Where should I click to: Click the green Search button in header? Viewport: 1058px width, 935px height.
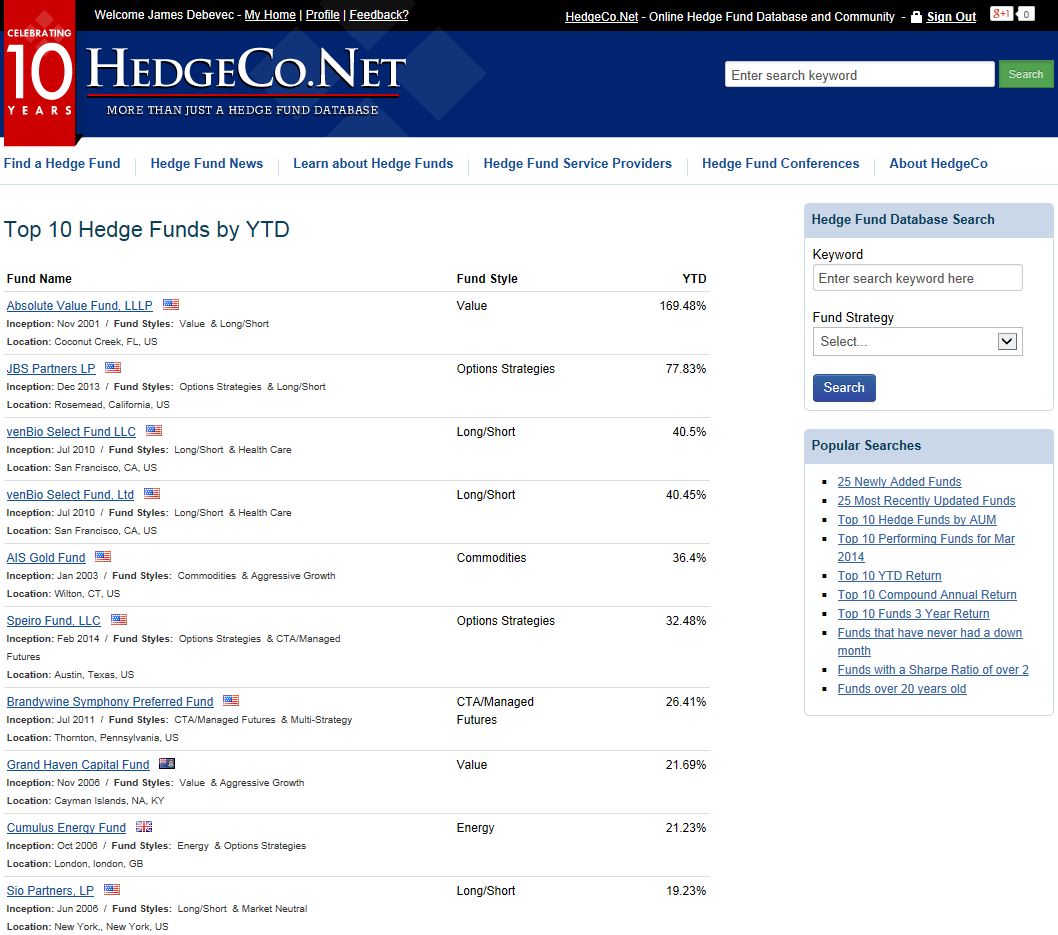[x=1026, y=74]
